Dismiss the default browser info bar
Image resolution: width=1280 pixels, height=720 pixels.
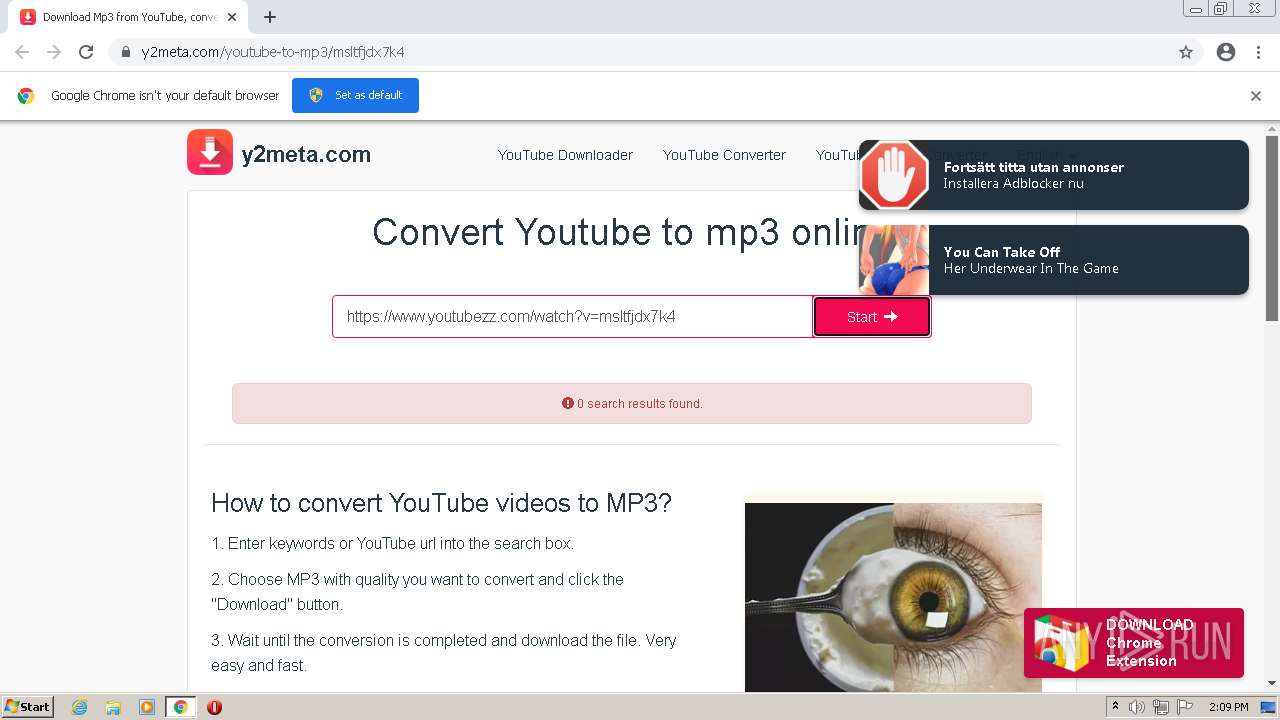pos(1255,96)
